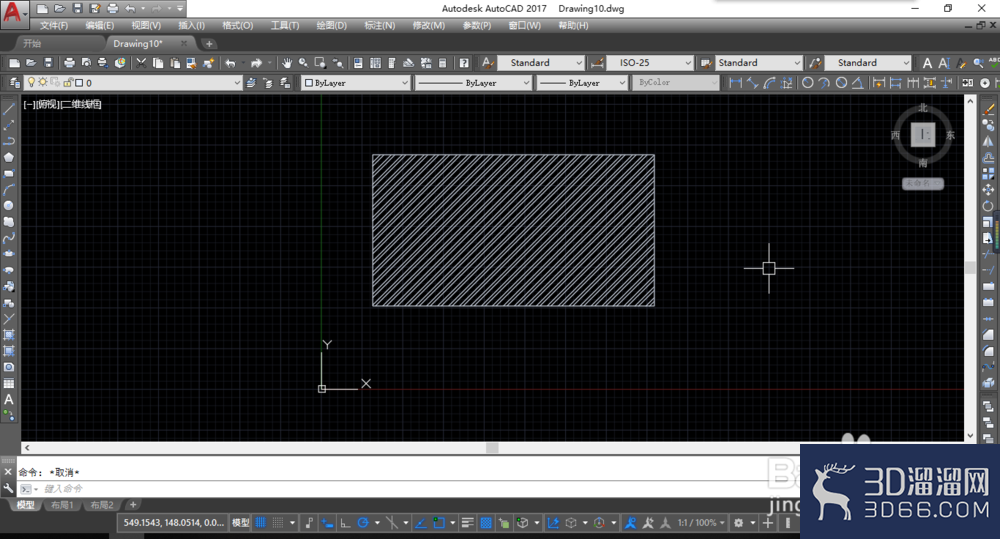Expand the ISO-25 dimension style dropdown
Image resolution: width=1000 pixels, height=539 pixels.
tap(688, 63)
